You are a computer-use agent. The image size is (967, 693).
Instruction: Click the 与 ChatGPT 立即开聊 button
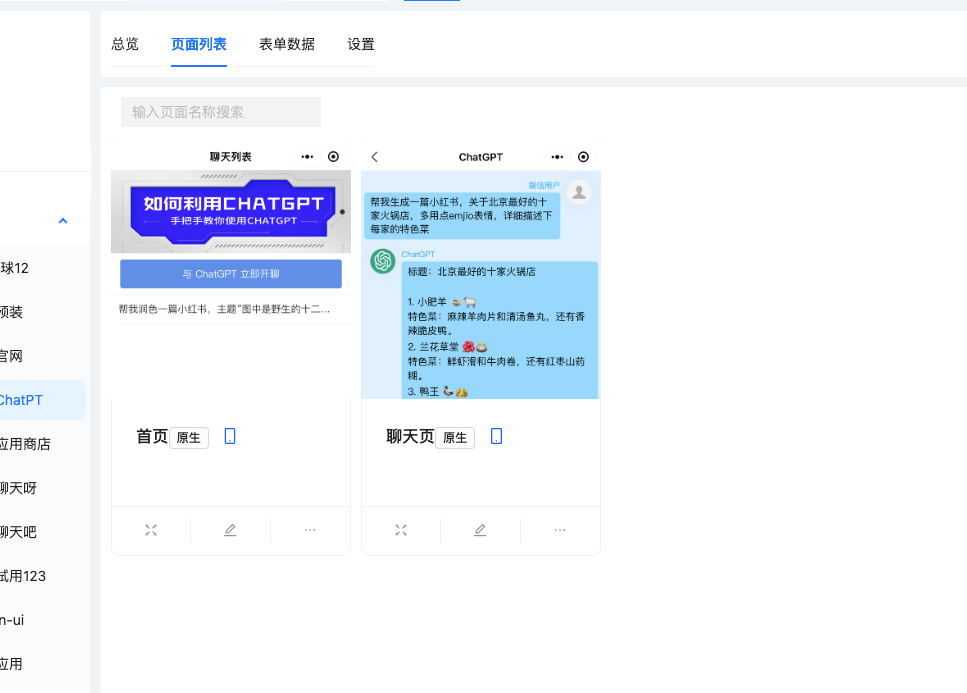[x=231, y=274]
